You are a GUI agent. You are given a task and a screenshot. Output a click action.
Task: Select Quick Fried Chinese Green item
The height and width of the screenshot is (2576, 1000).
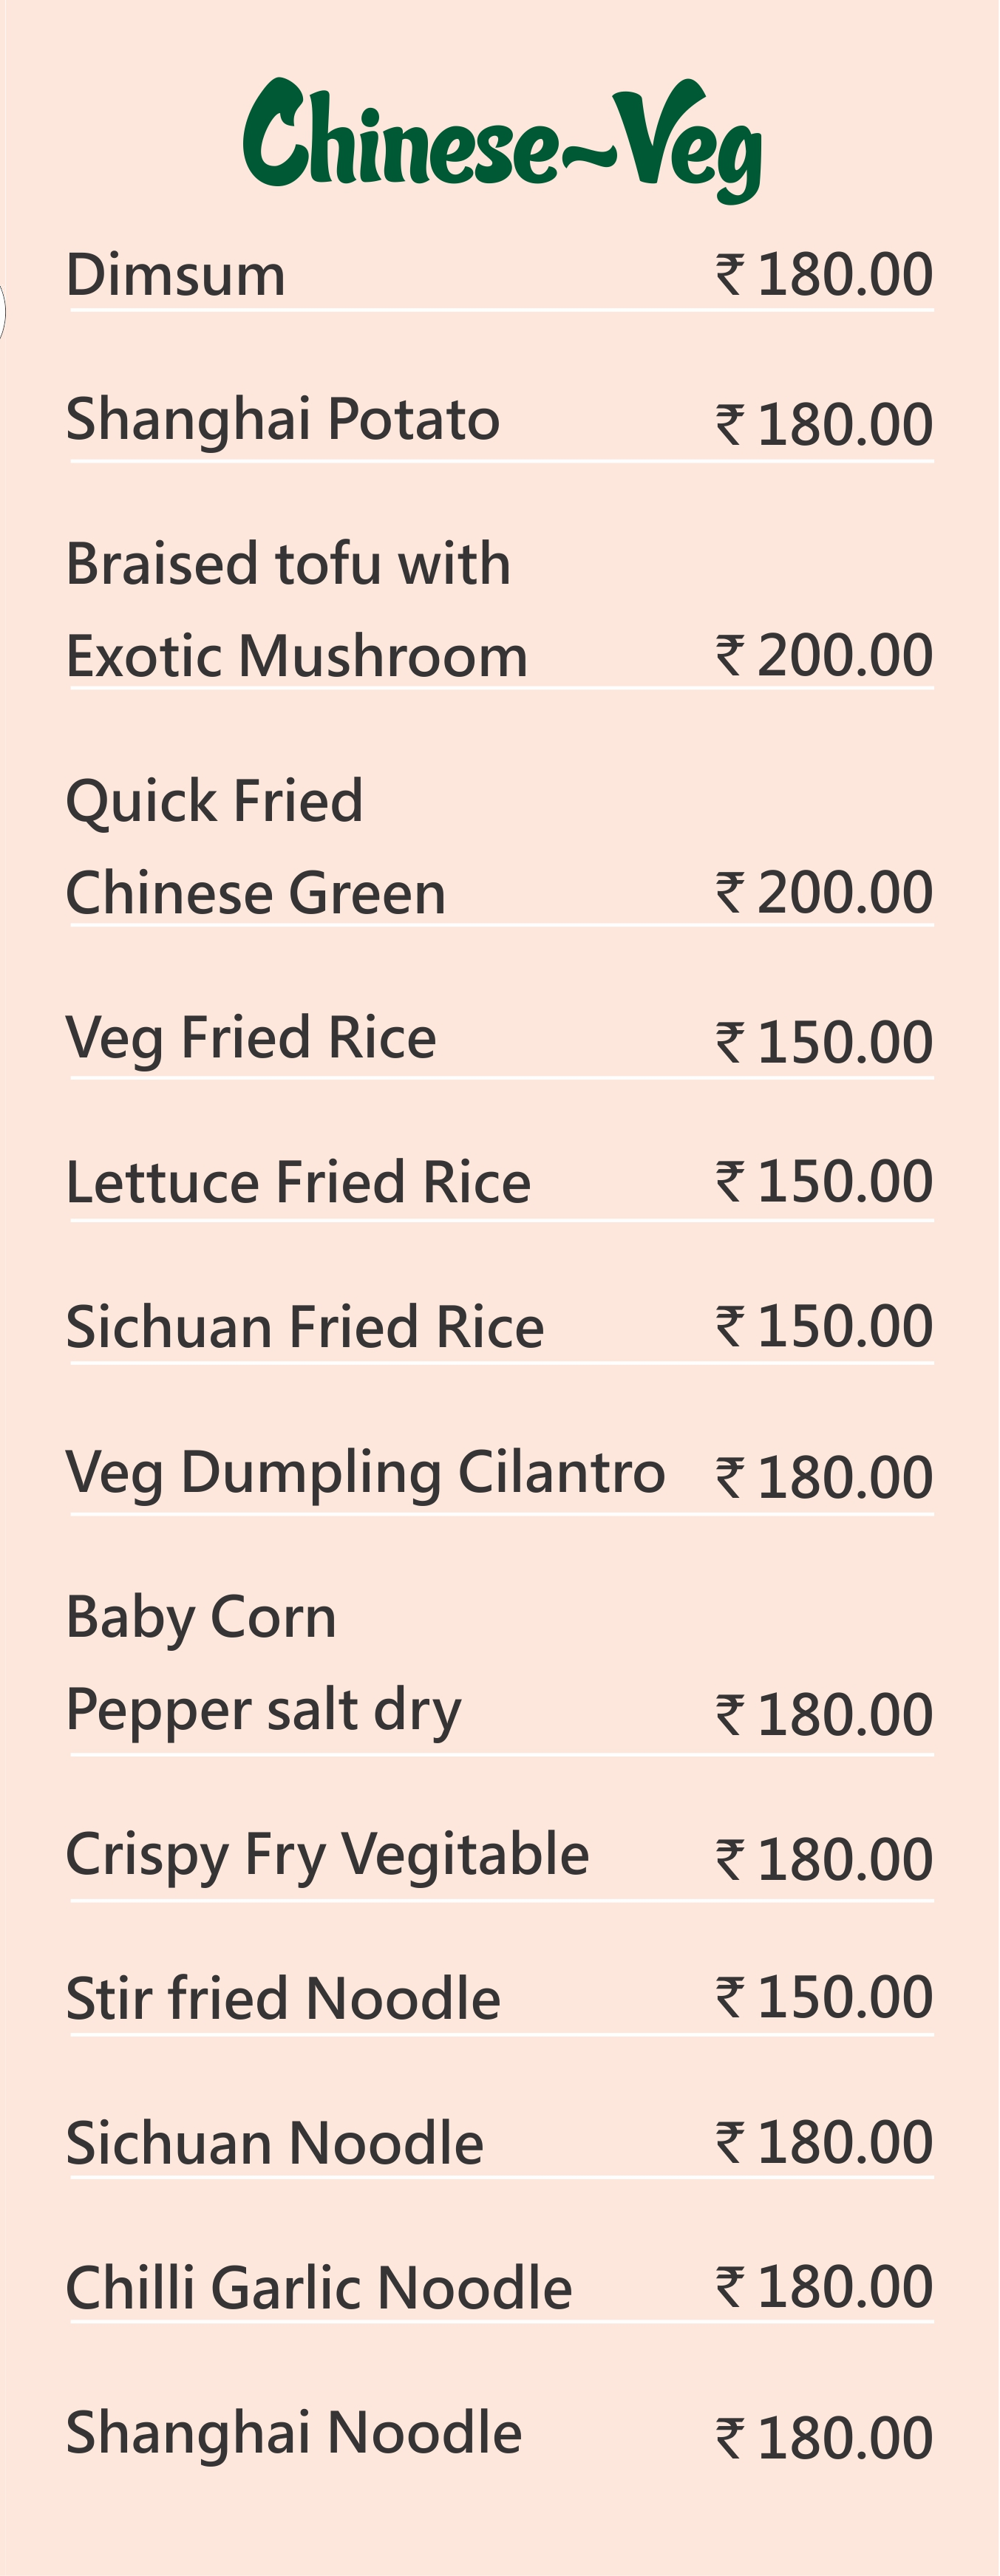pos(255,847)
